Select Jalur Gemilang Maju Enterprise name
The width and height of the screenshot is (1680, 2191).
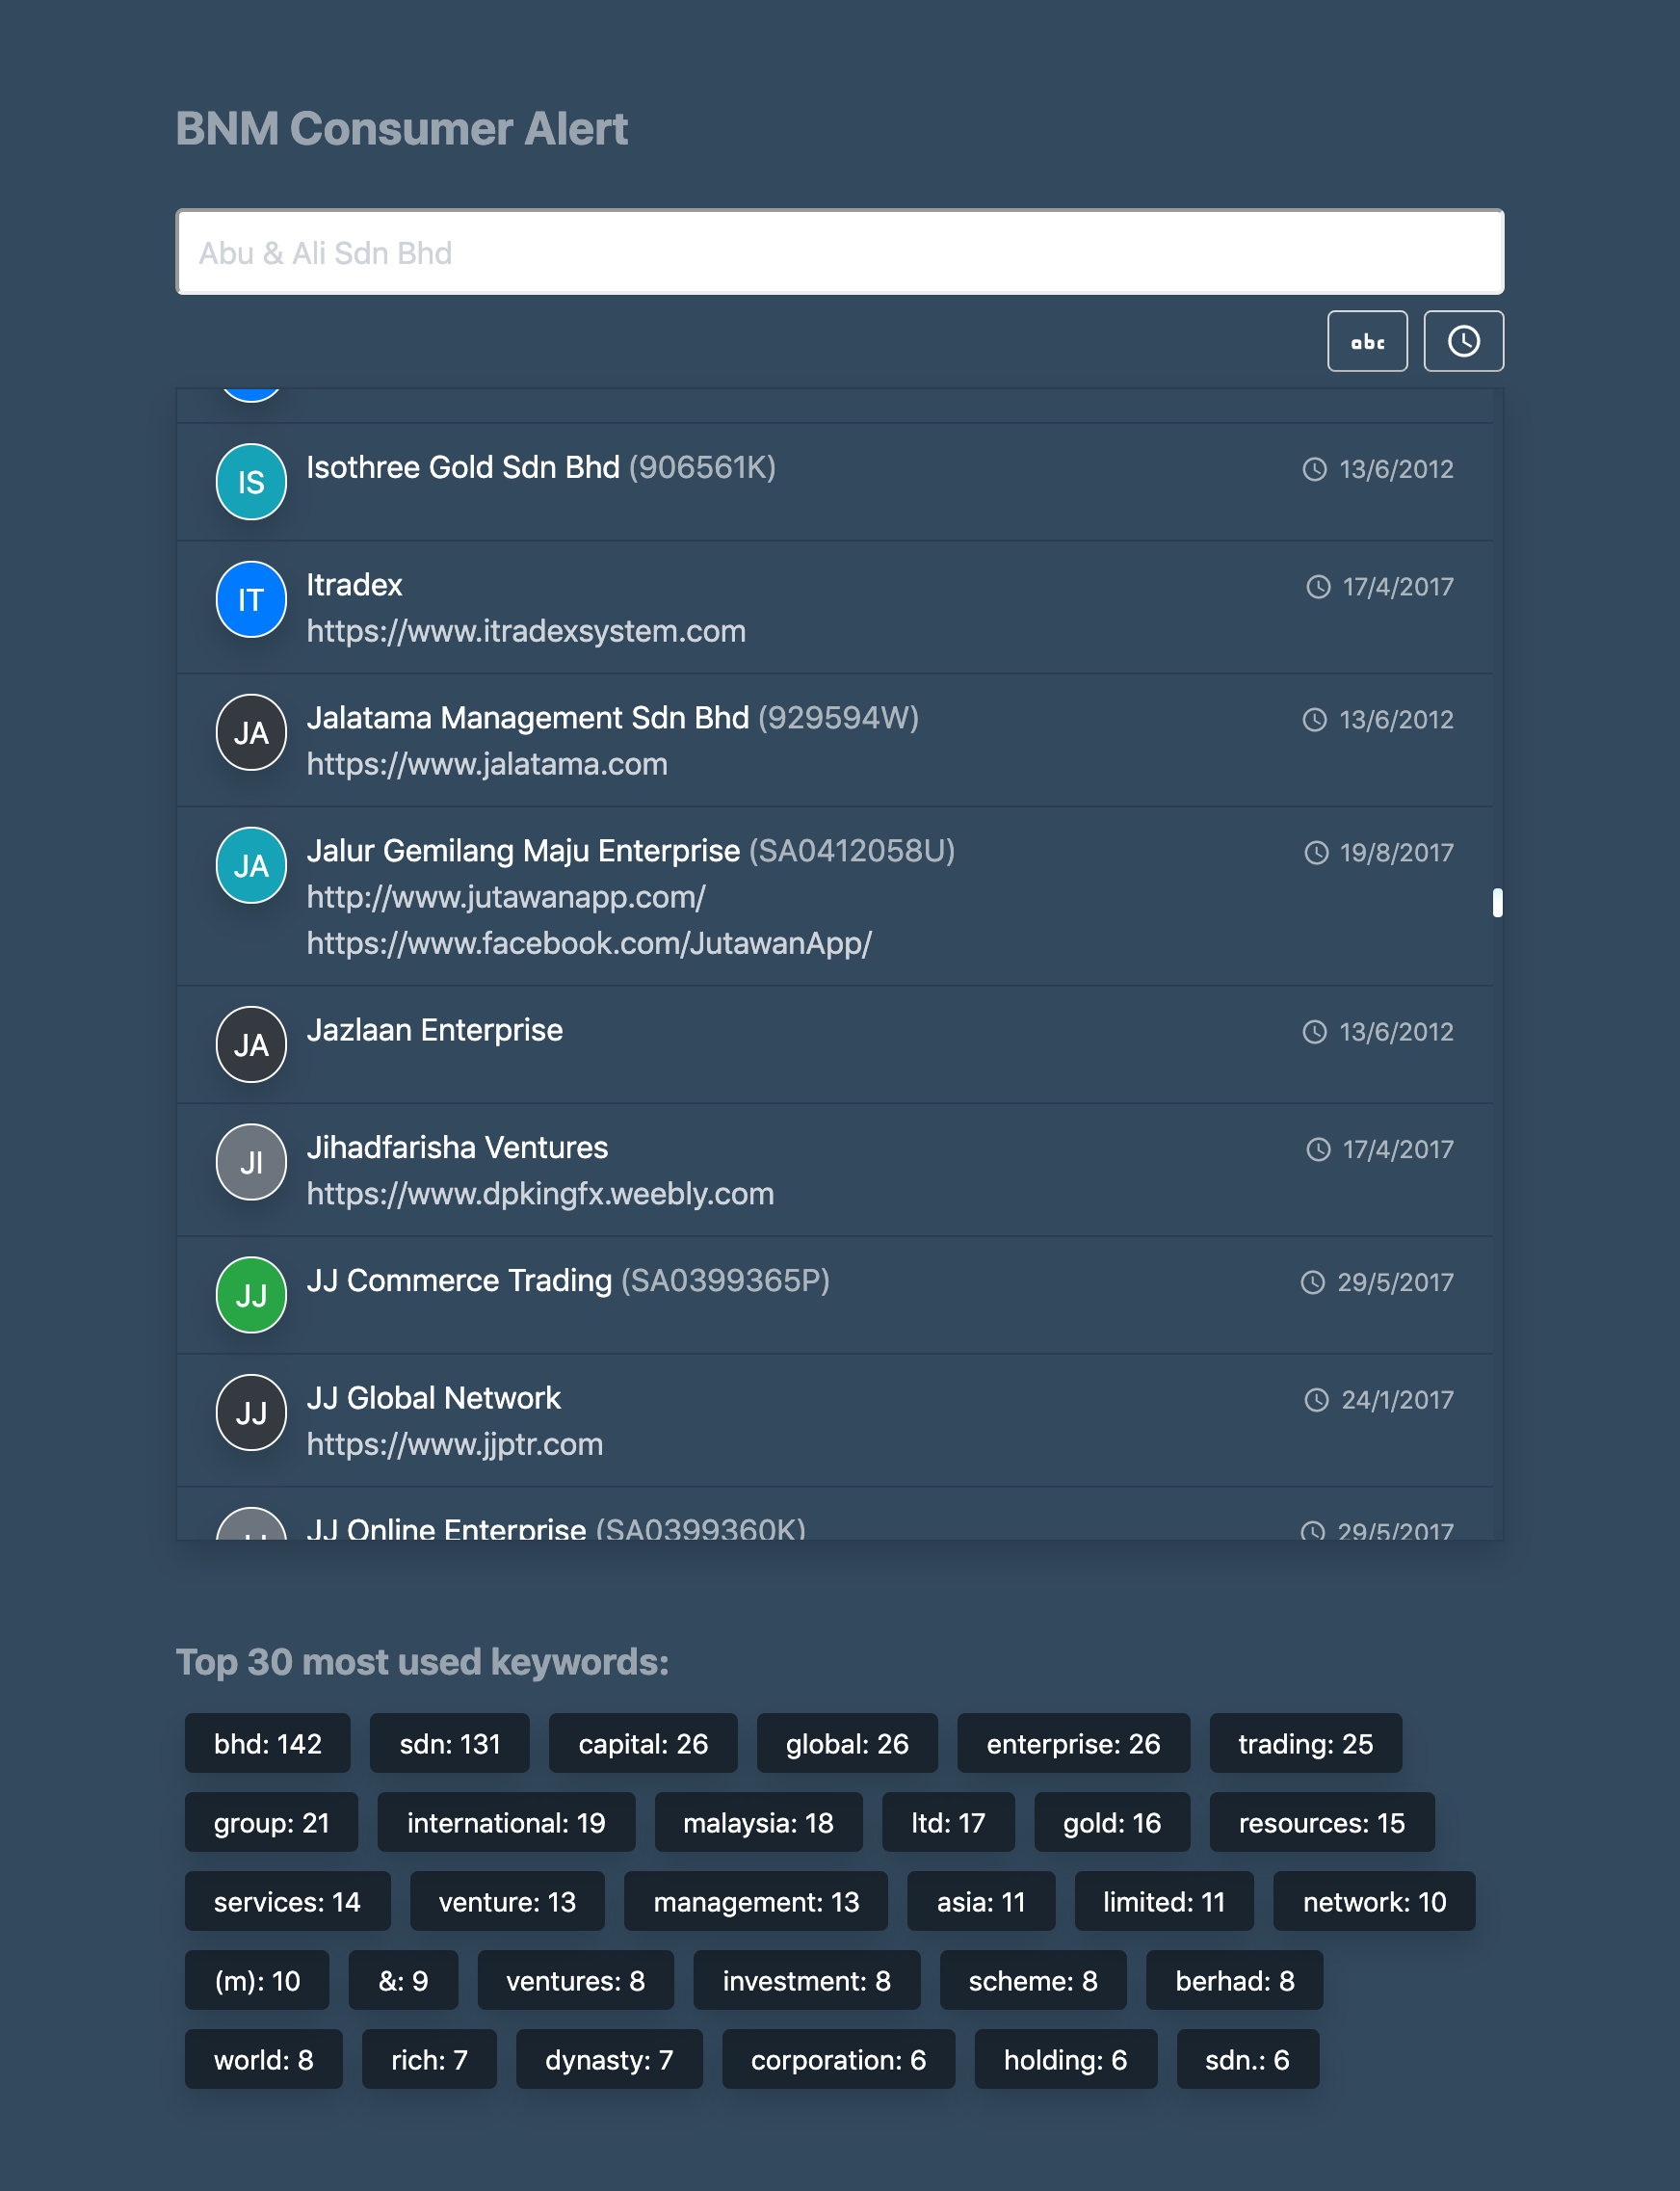[523, 851]
